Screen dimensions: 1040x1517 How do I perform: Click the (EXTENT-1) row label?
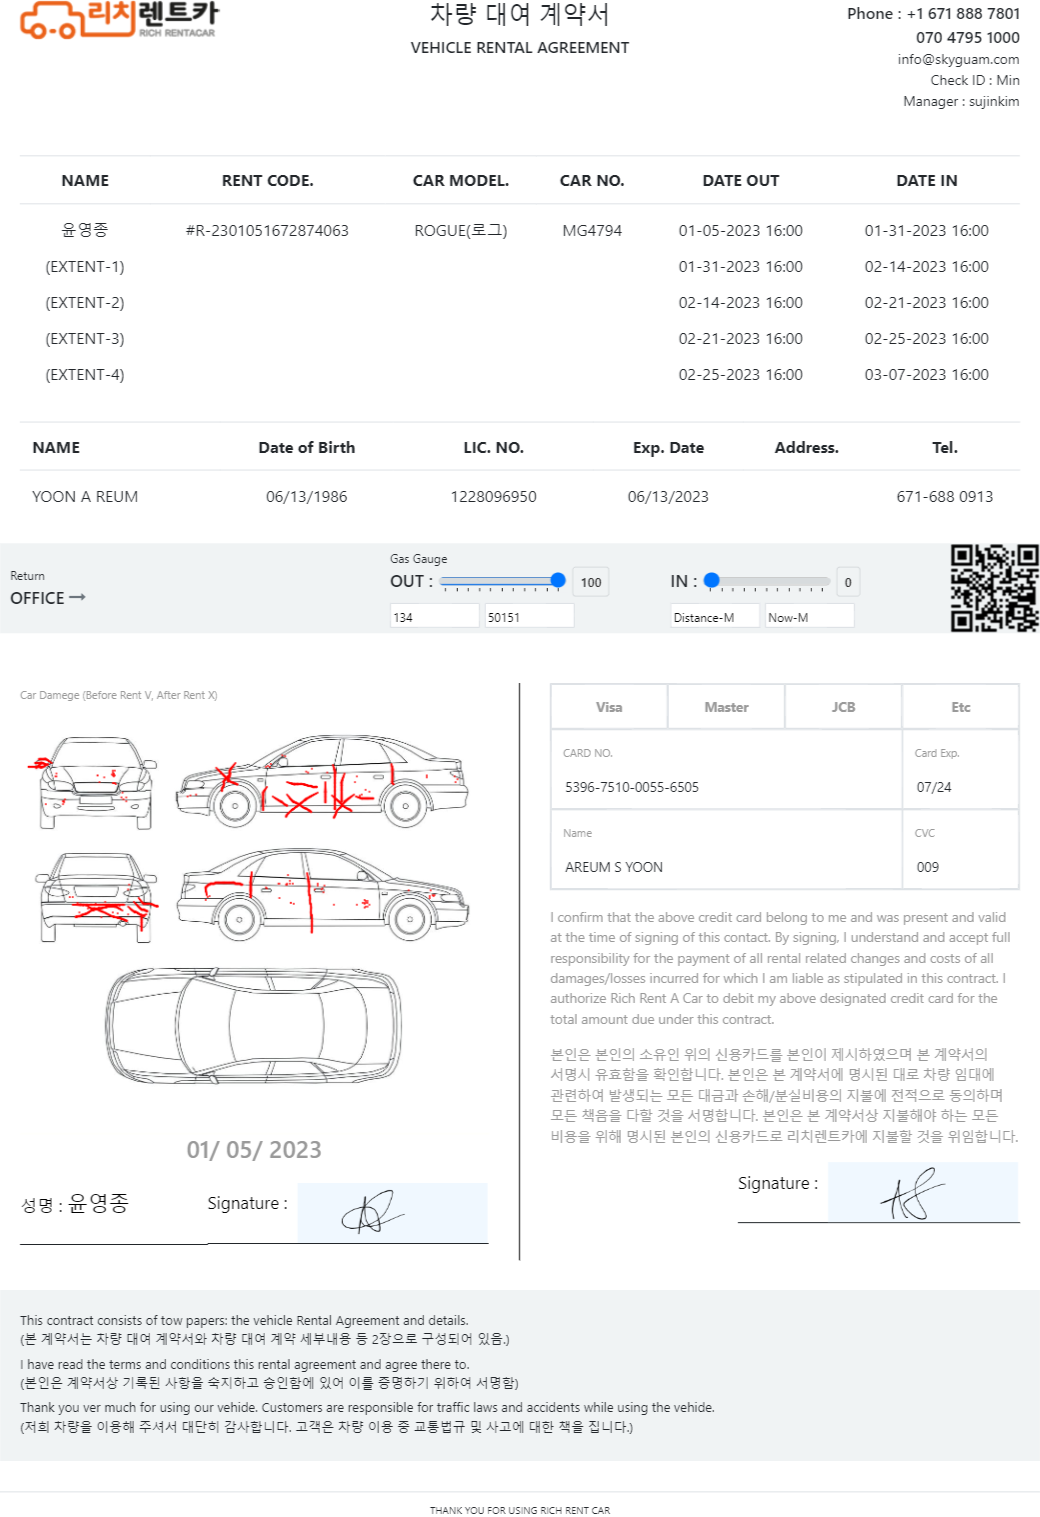tap(85, 266)
